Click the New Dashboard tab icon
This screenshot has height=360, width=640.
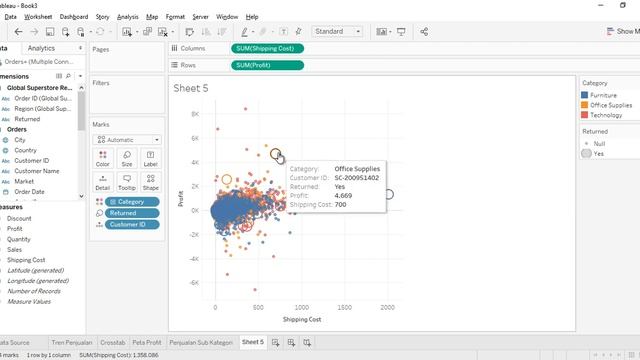(x=291, y=342)
